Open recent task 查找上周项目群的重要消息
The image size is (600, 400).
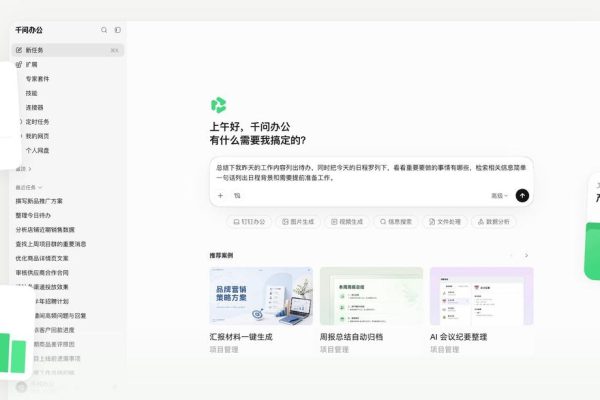tap(51, 244)
